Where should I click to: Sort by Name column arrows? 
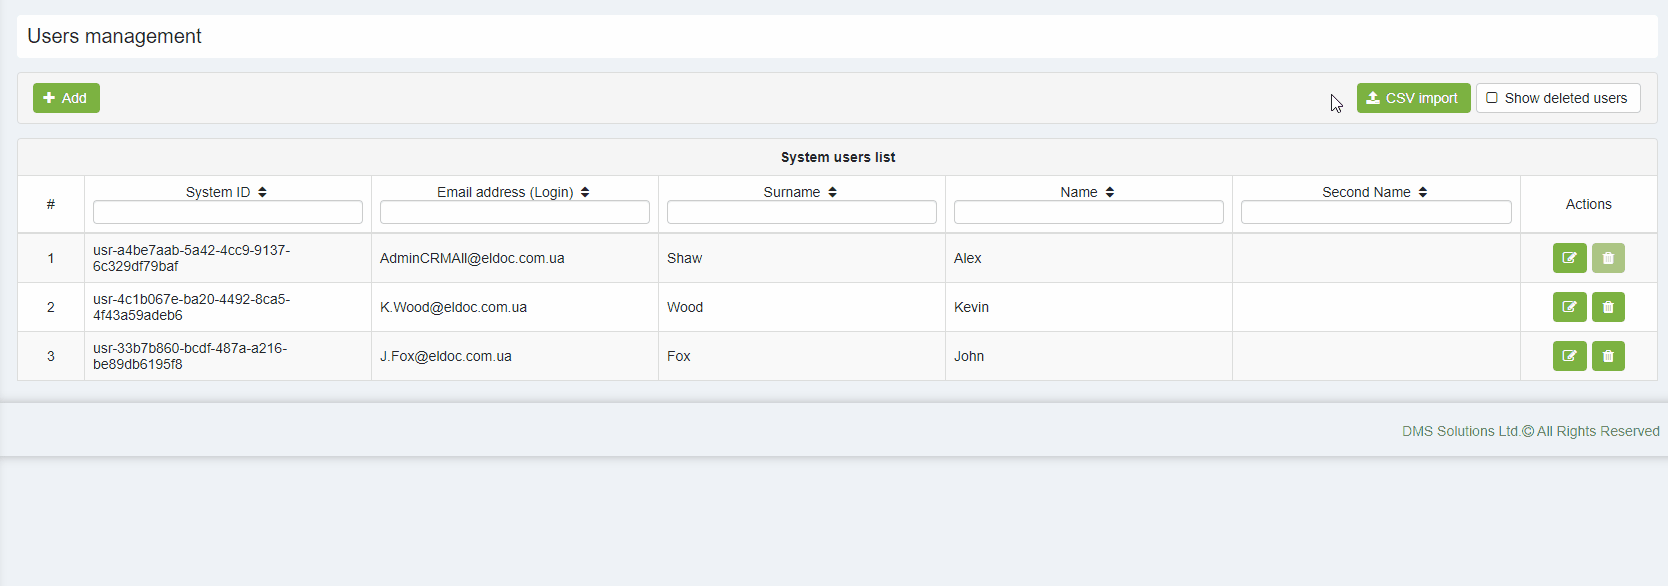tap(1110, 192)
